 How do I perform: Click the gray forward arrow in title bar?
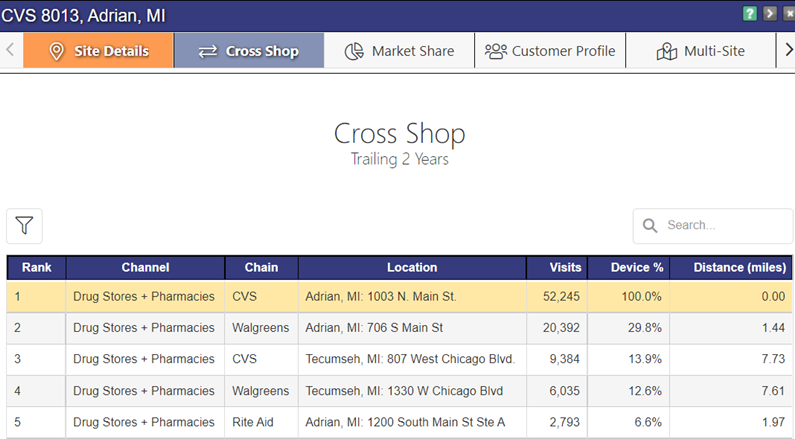click(x=770, y=13)
